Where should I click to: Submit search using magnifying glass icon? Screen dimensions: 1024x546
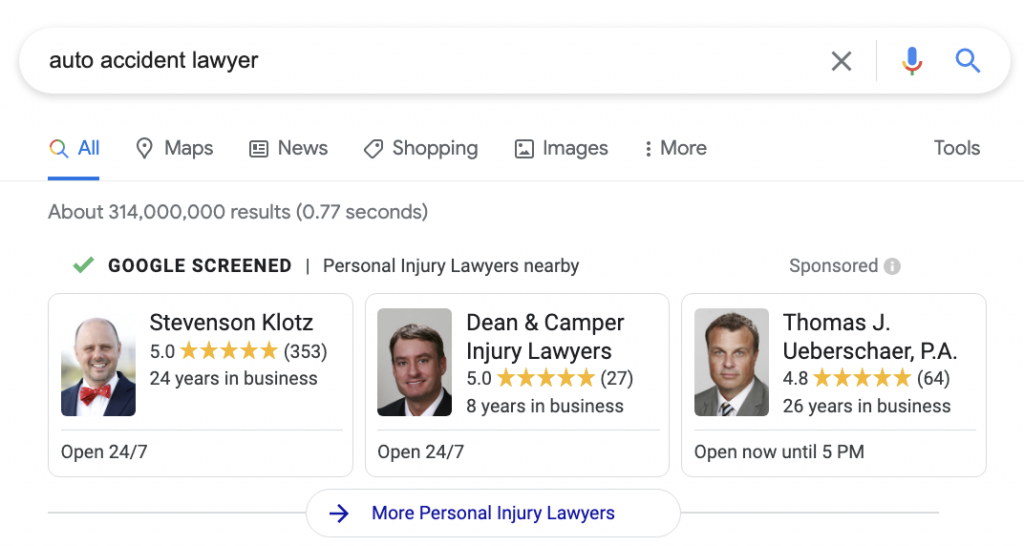pyautogui.click(x=967, y=61)
